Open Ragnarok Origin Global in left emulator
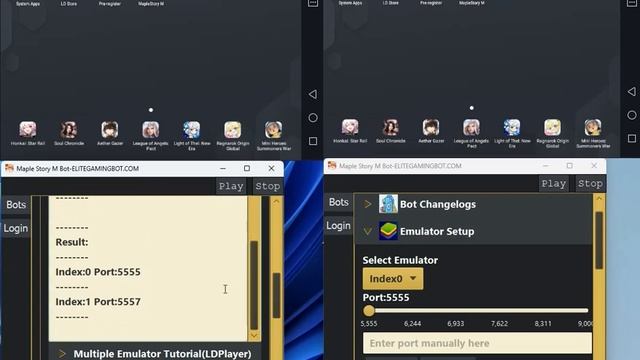The image size is (640, 360). [x=233, y=129]
